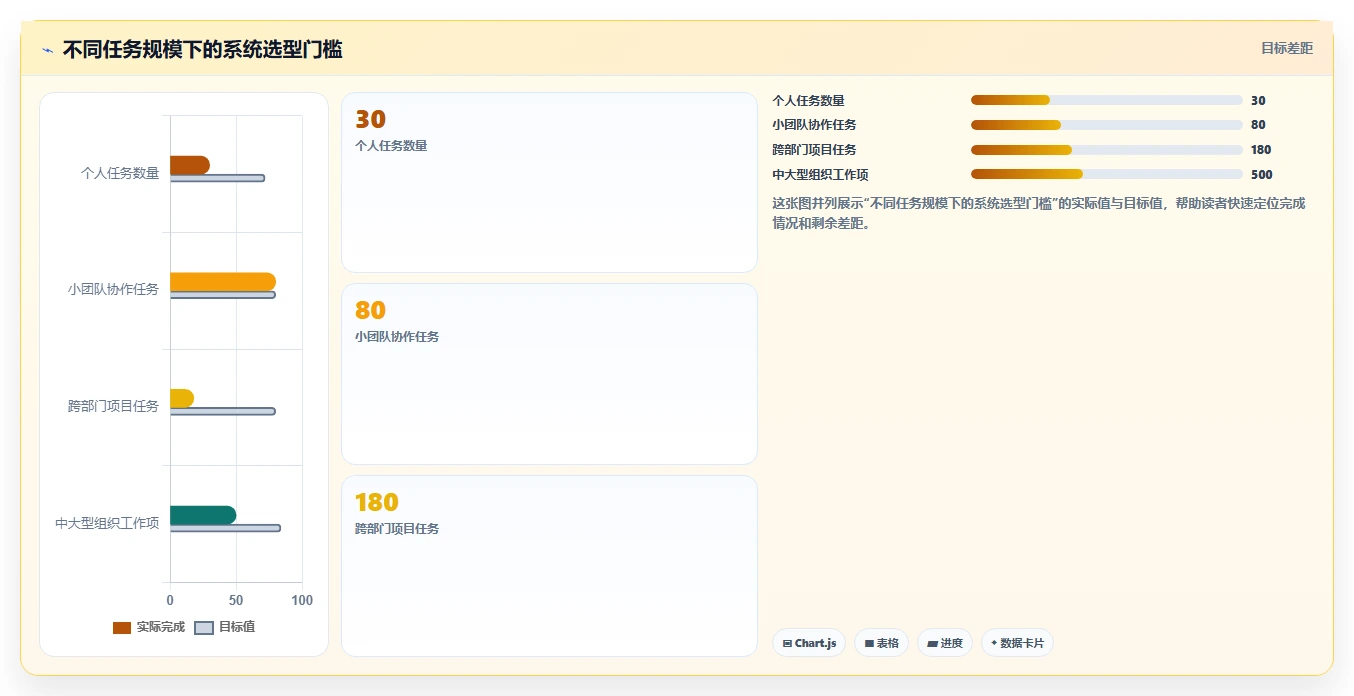Click the value 500 at the progress row end
Viewport: 1354px width, 696px height.
[1262, 174]
